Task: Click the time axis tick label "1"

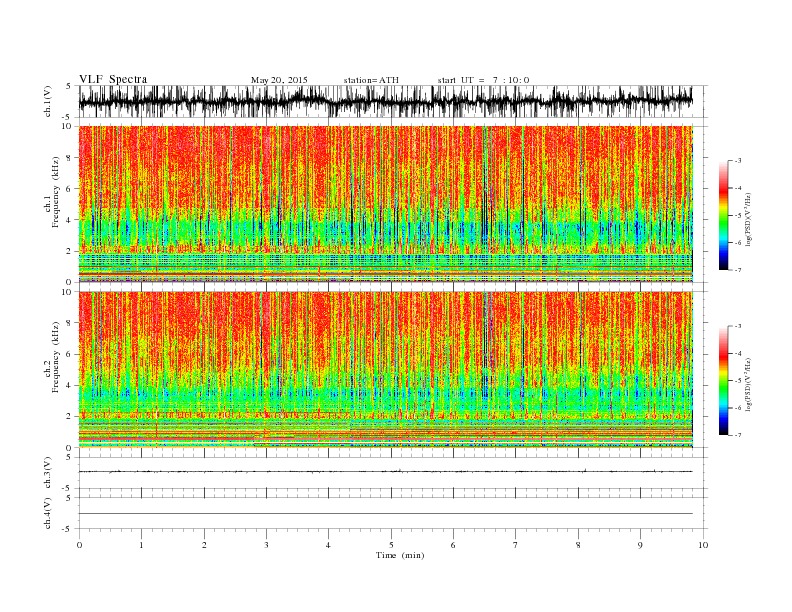Action: pyautogui.click(x=141, y=545)
